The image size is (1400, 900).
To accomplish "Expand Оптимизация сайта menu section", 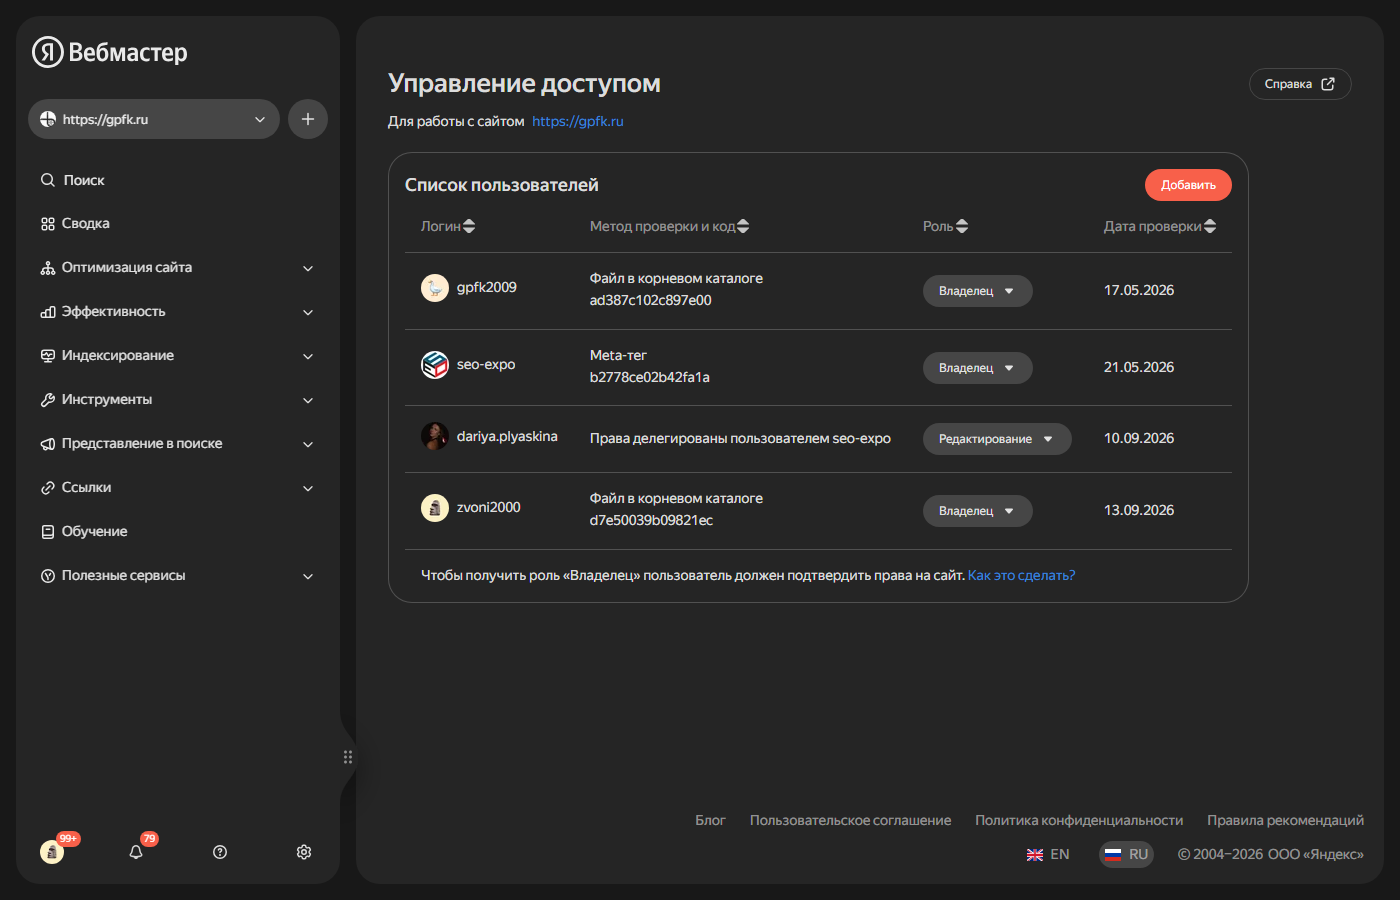I will click(178, 268).
